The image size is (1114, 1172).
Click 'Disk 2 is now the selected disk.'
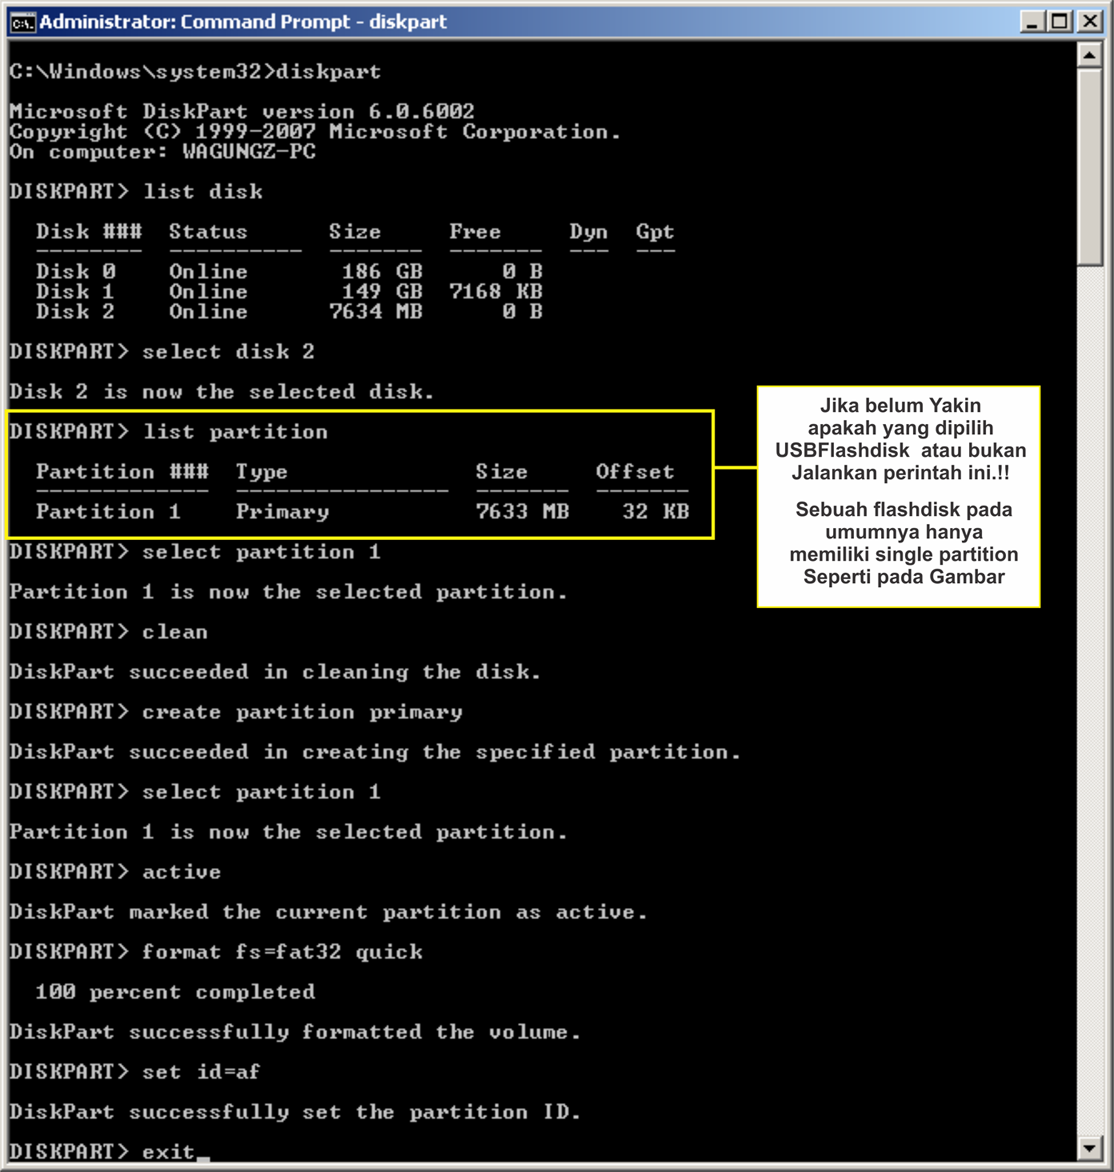221,392
